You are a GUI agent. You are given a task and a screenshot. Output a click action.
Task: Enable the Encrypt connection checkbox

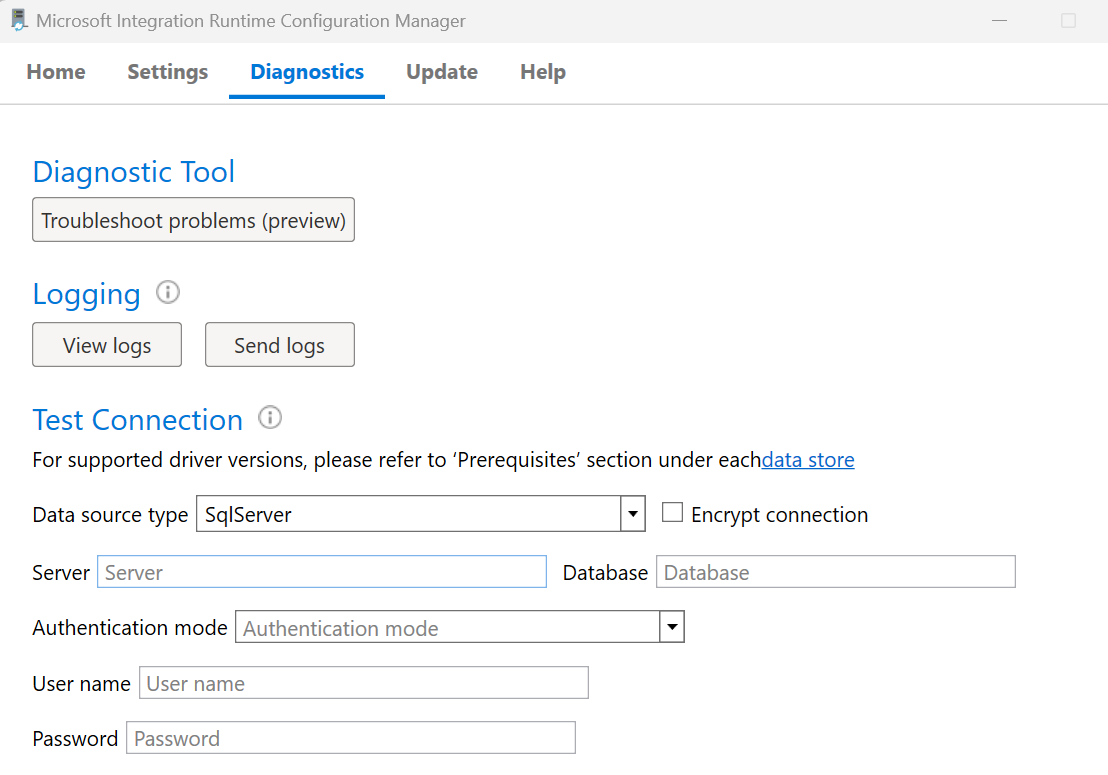pyautogui.click(x=672, y=512)
